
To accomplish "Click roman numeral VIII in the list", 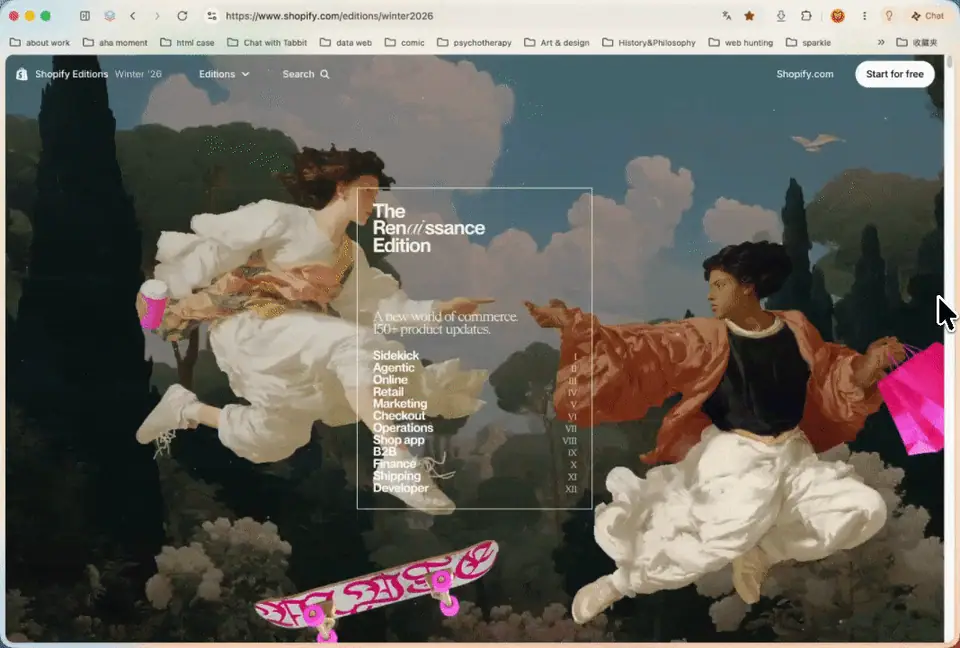I will (x=569, y=440).
